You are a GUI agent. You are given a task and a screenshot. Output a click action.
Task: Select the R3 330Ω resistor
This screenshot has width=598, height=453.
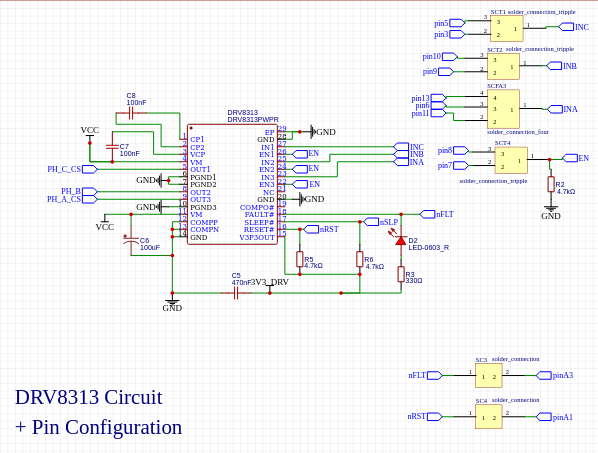point(401,274)
